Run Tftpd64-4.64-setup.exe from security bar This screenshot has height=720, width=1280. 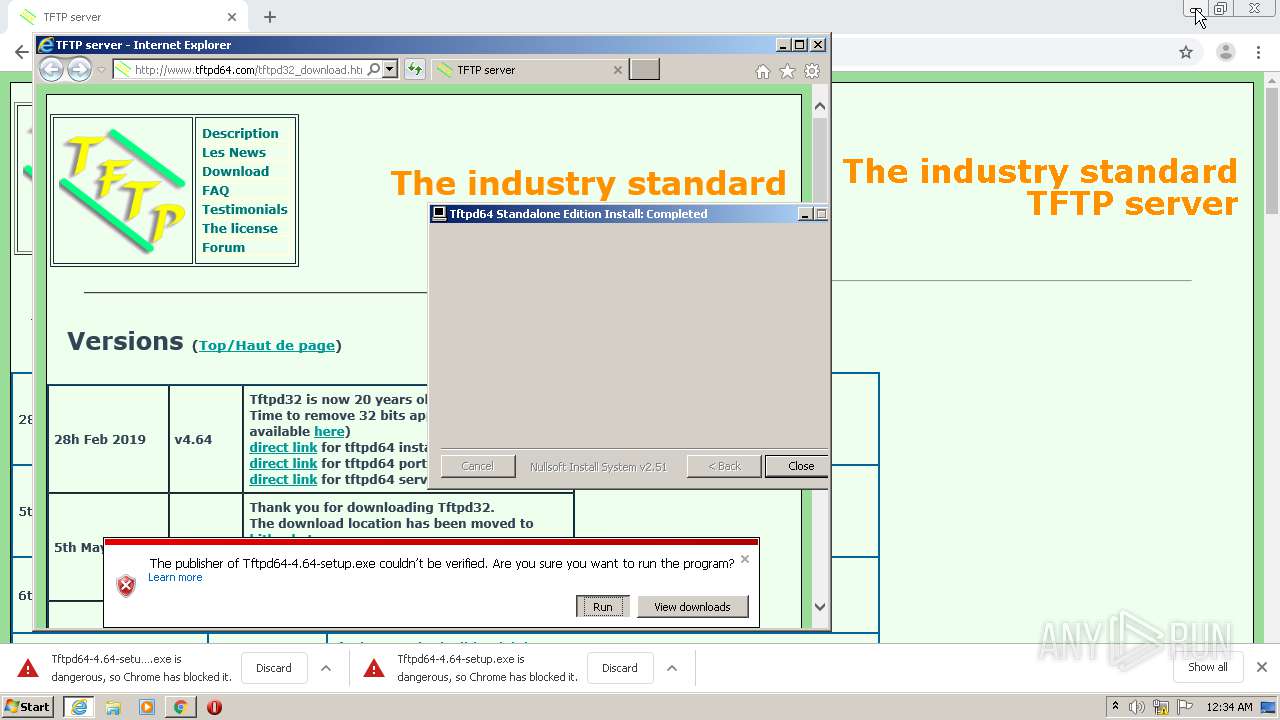(602, 607)
